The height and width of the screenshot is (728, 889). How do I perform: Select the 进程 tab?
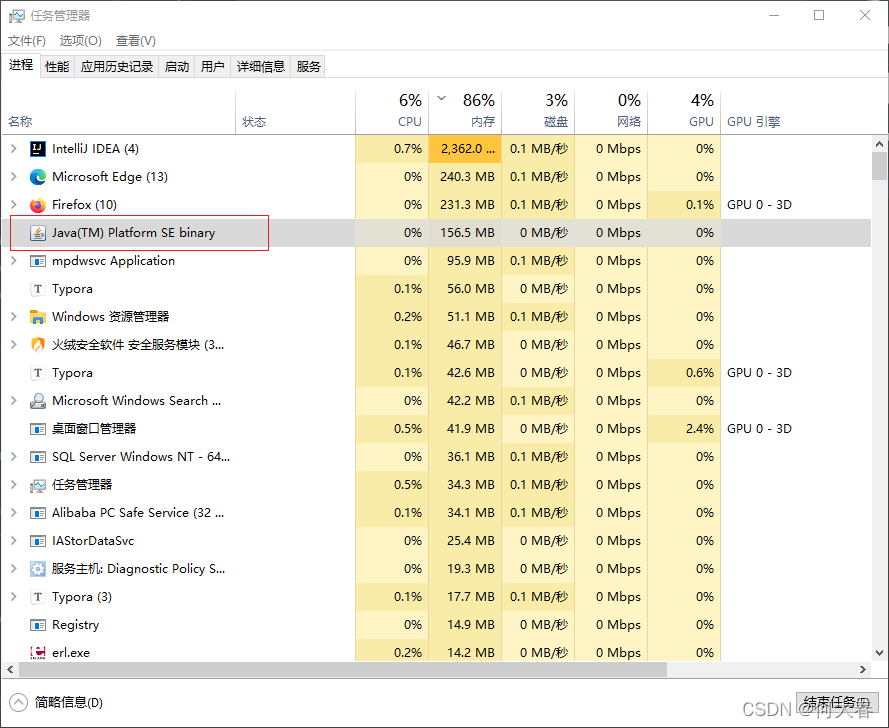[x=21, y=65]
